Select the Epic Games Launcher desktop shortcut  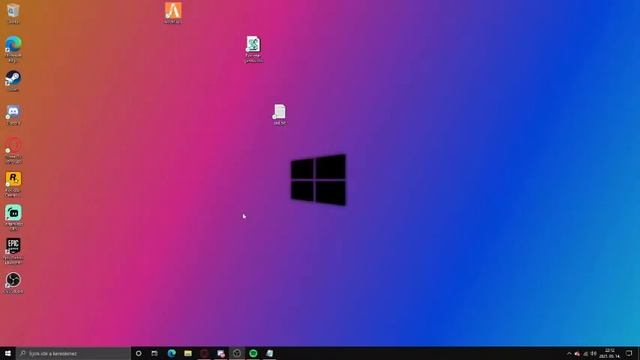pos(13,251)
